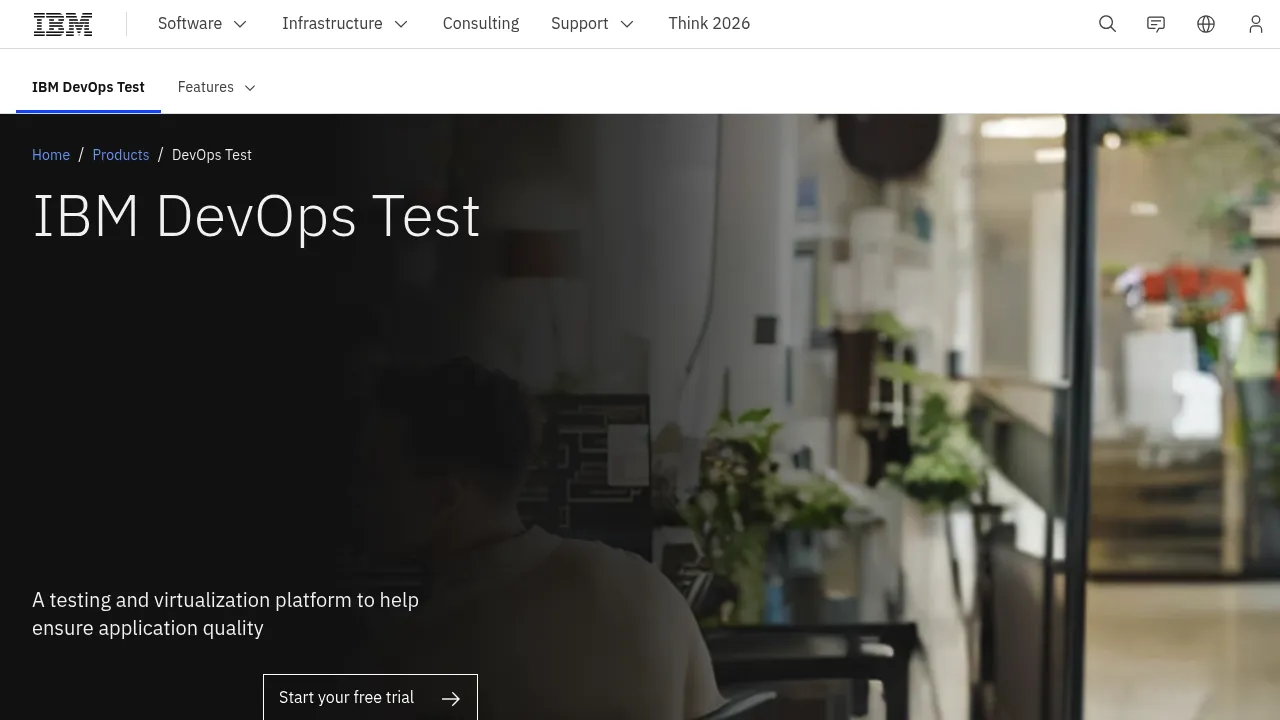Expand the Features dropdown chevron
The width and height of the screenshot is (1280, 720).
[250, 88]
